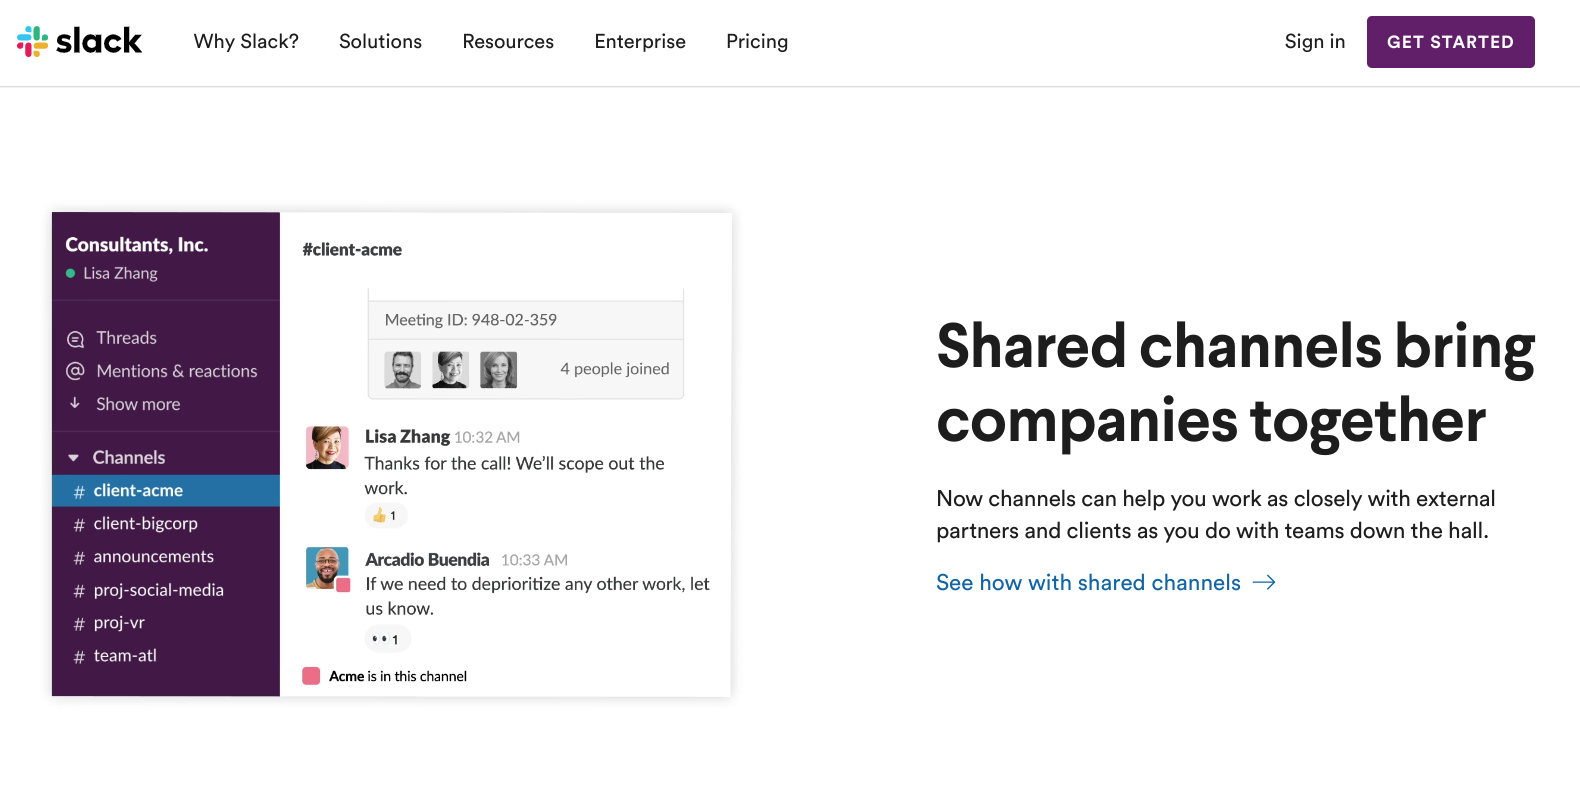Click the hash icon beside proj-vr
The height and width of the screenshot is (793, 1580).
79,623
